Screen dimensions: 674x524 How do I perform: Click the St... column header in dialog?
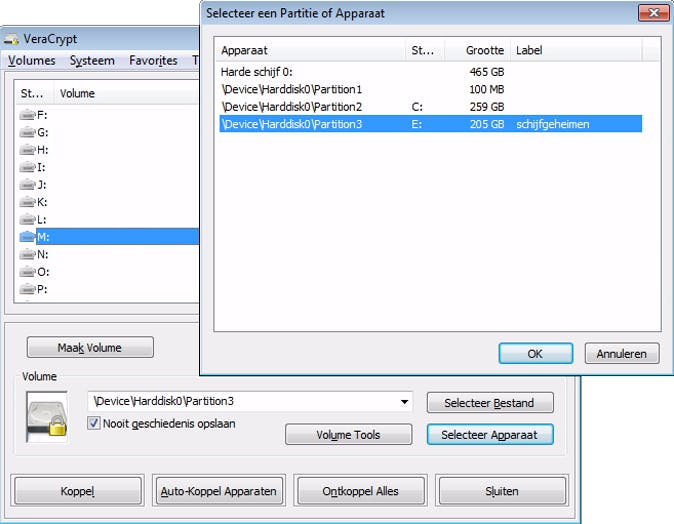click(x=425, y=50)
